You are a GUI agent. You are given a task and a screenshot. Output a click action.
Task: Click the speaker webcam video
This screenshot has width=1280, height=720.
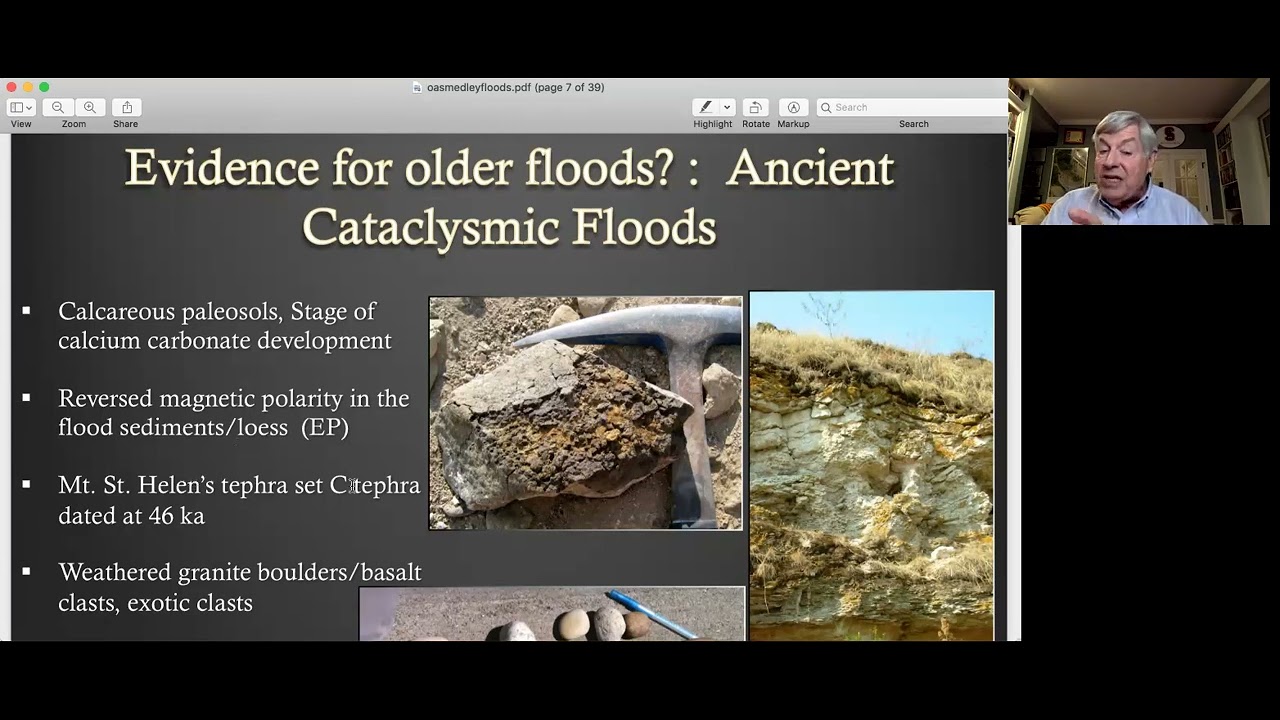pyautogui.click(x=1139, y=152)
